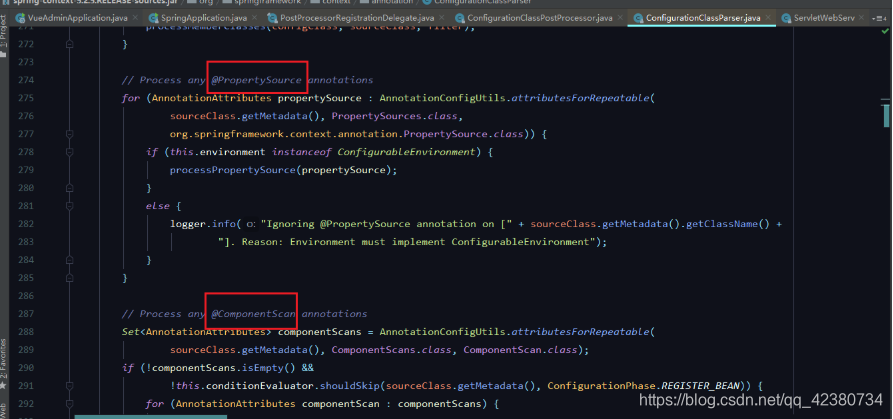
Task: Collapse the fold marker at line 277
Action: 69,134
